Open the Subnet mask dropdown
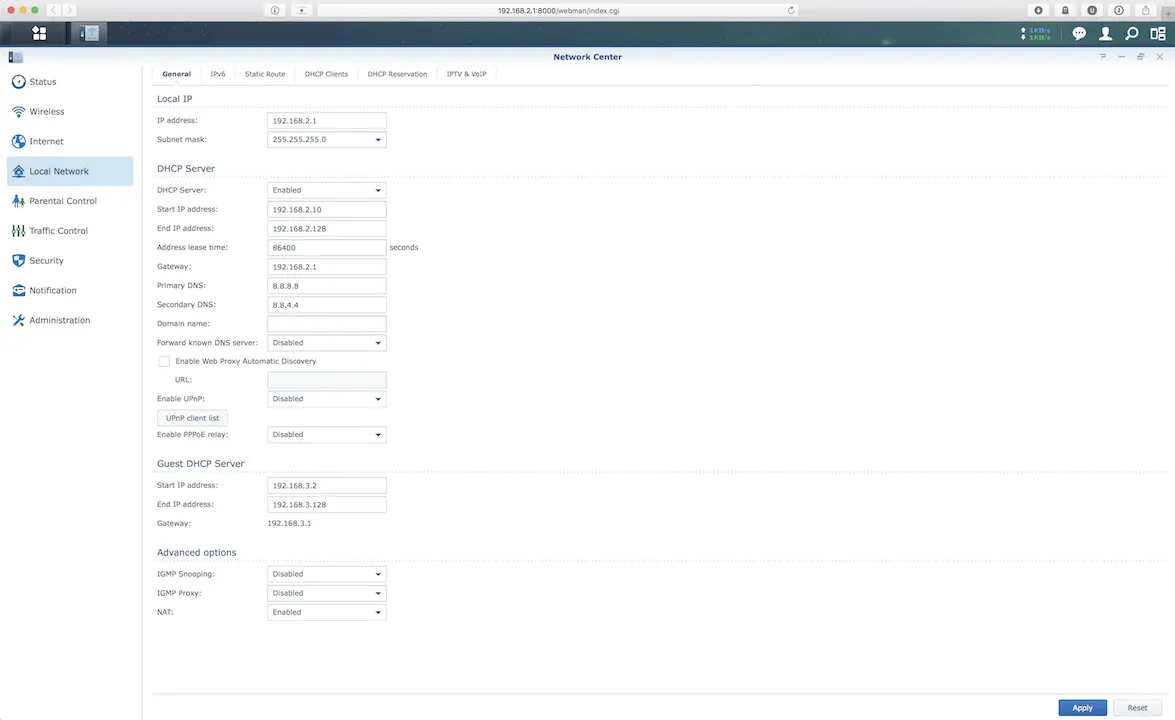Viewport: 1175px width, 720px height. (x=327, y=139)
